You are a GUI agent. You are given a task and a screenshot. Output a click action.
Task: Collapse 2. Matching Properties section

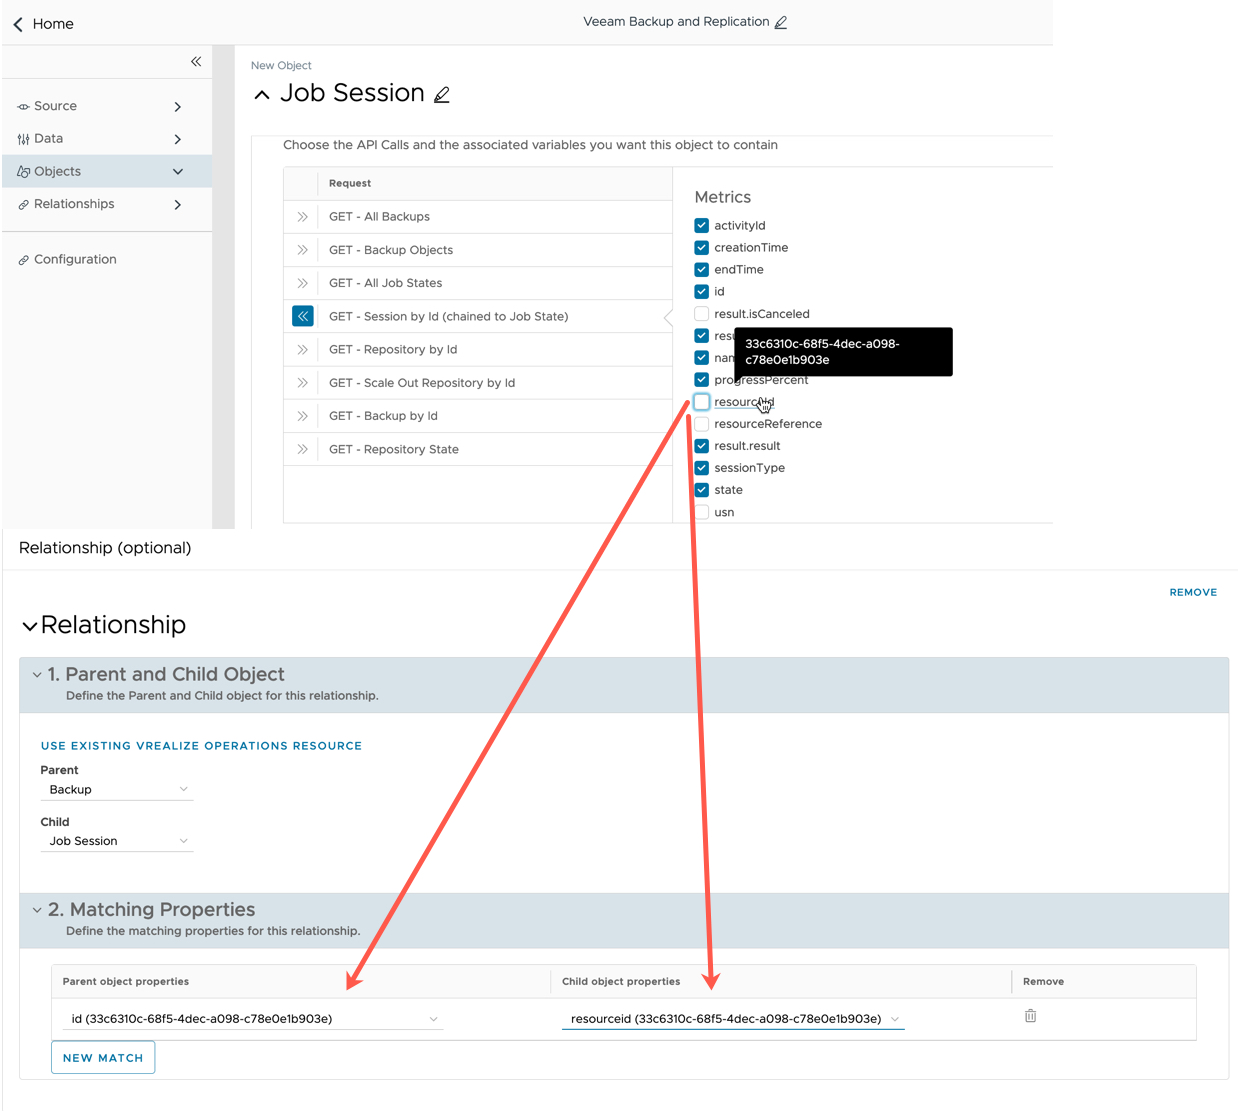coord(37,910)
